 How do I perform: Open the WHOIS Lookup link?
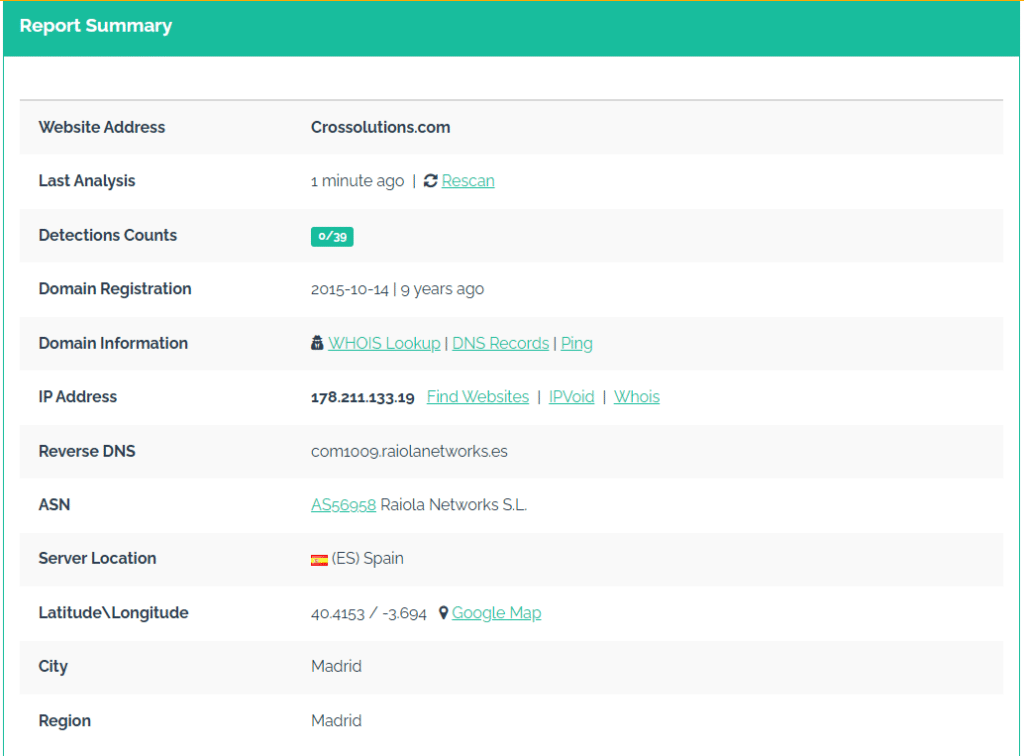pos(384,343)
